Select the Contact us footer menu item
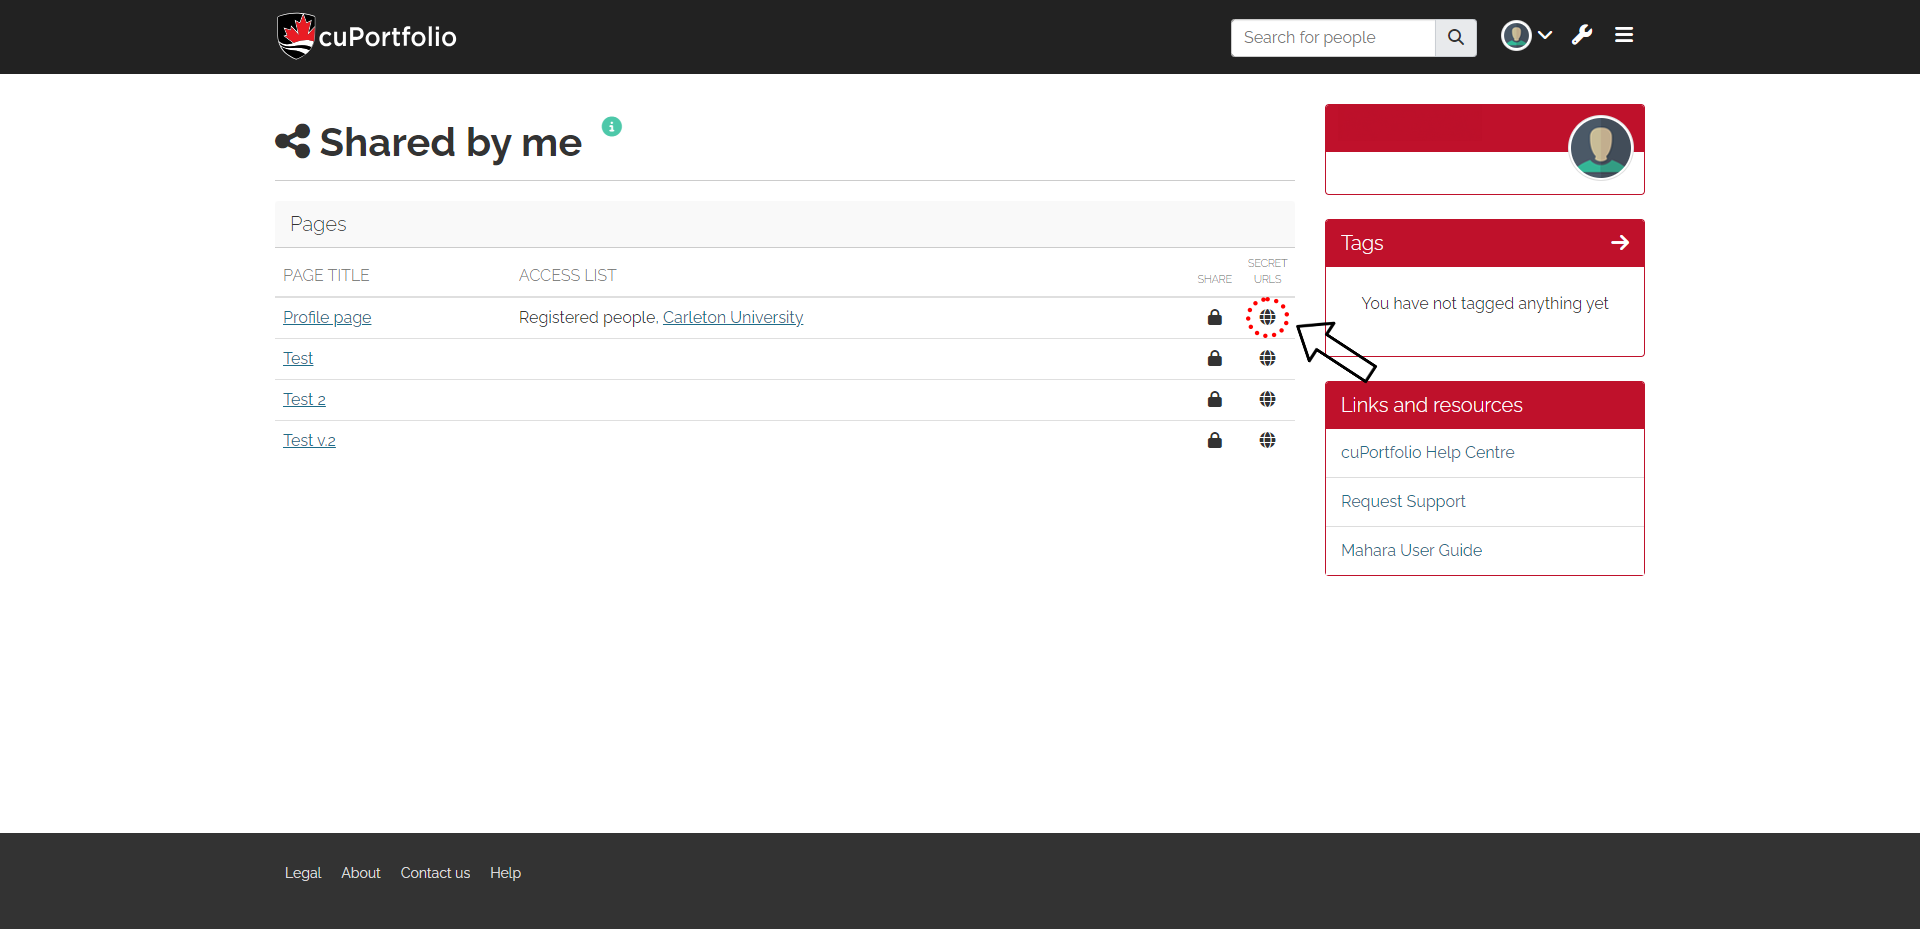Image resolution: width=1920 pixels, height=929 pixels. (434, 872)
